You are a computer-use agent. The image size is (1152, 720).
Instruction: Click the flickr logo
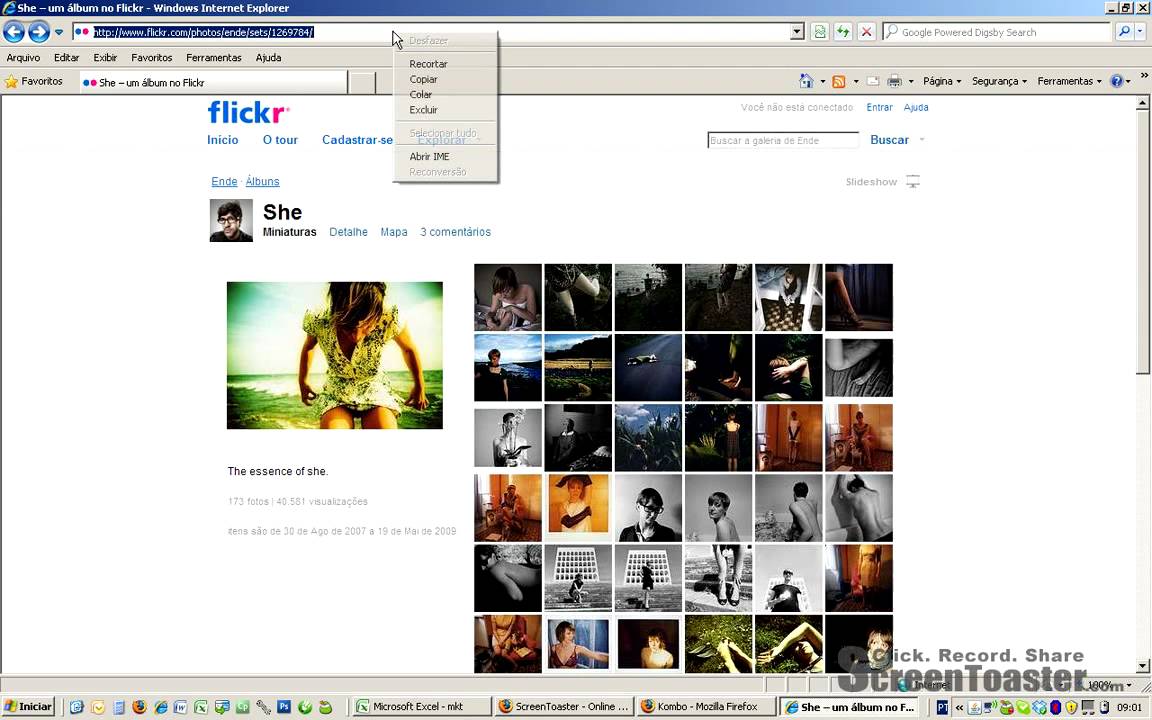coord(248,112)
